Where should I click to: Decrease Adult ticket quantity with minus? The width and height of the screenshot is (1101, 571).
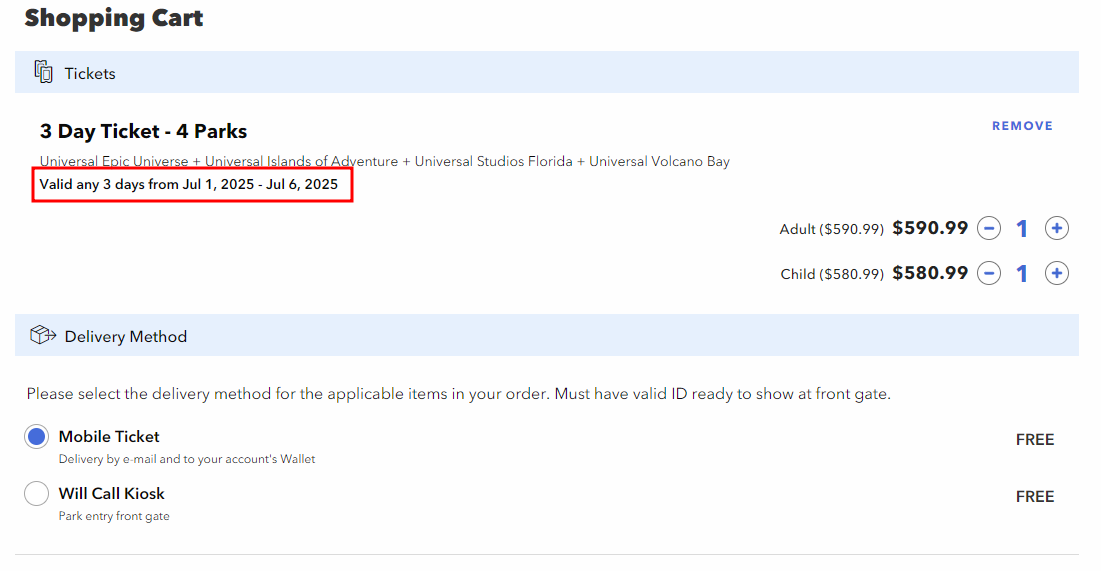click(x=989, y=228)
